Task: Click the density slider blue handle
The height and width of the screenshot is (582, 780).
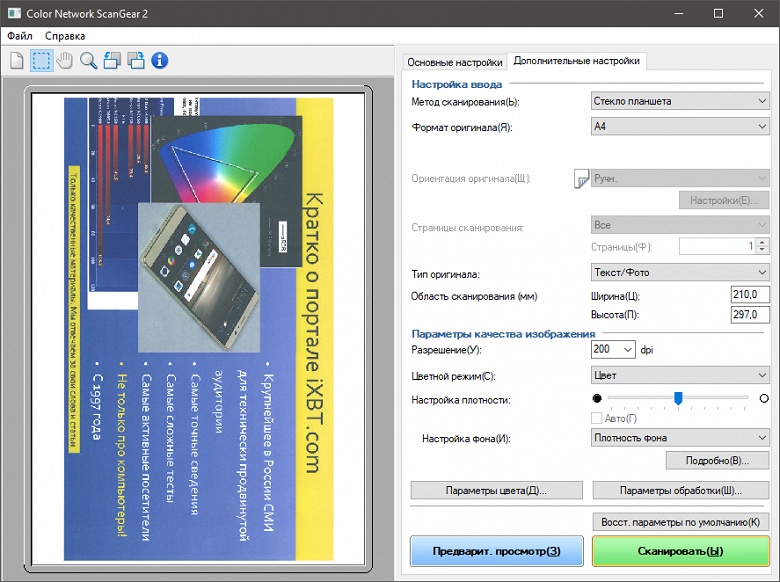Action: 678,398
